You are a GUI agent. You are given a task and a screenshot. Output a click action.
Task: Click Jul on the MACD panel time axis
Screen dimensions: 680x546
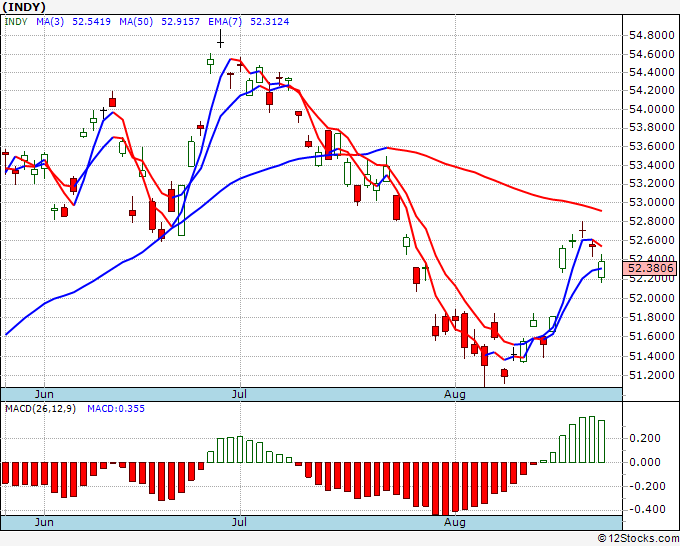(x=239, y=522)
